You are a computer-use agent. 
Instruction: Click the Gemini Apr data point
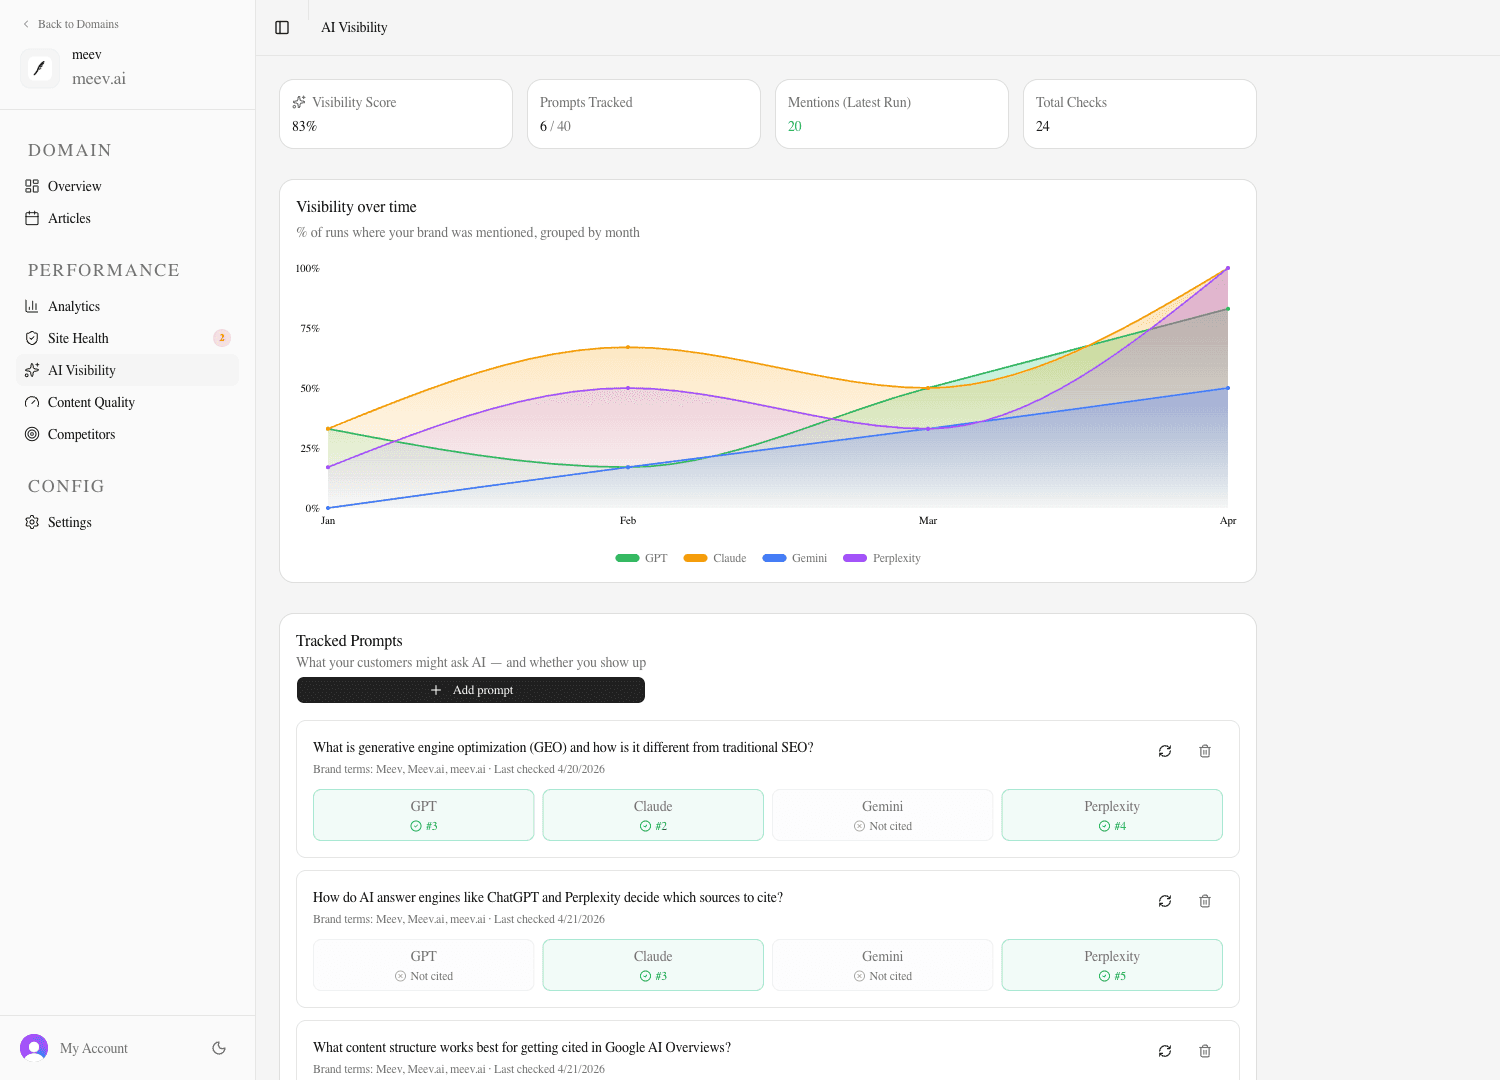tap(1228, 388)
